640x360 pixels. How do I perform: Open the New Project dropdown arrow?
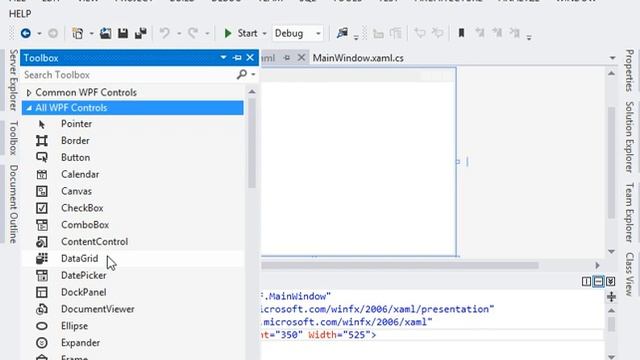pyautogui.click(x=91, y=33)
